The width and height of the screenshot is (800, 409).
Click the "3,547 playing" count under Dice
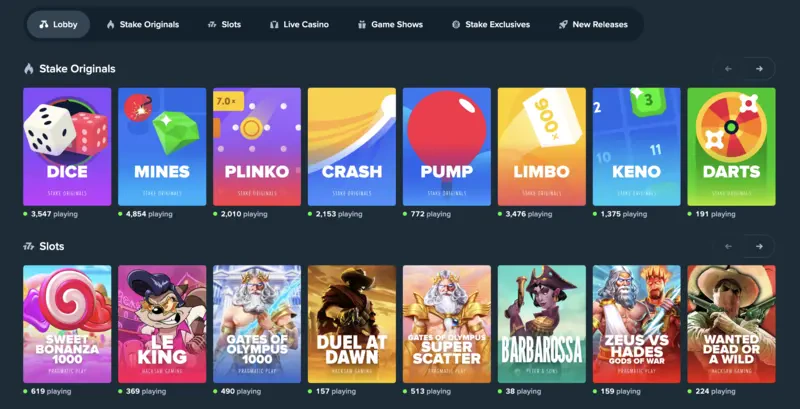(54, 214)
